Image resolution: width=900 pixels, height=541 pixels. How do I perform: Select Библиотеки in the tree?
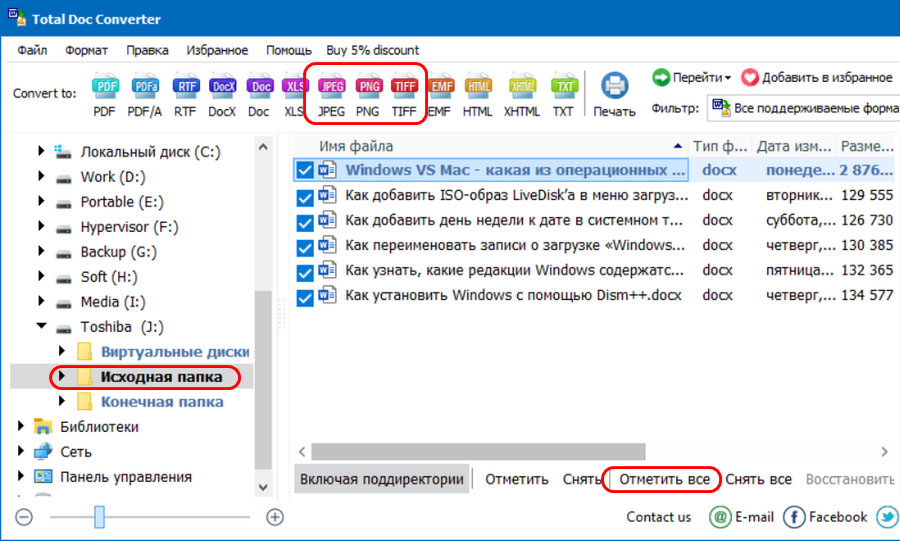(x=99, y=427)
